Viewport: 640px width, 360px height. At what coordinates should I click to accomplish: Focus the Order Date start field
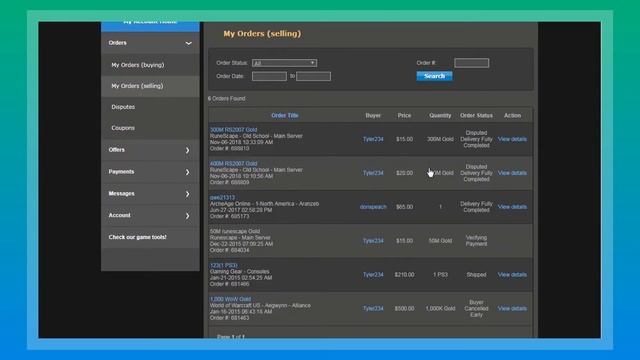pyautogui.click(x=269, y=76)
